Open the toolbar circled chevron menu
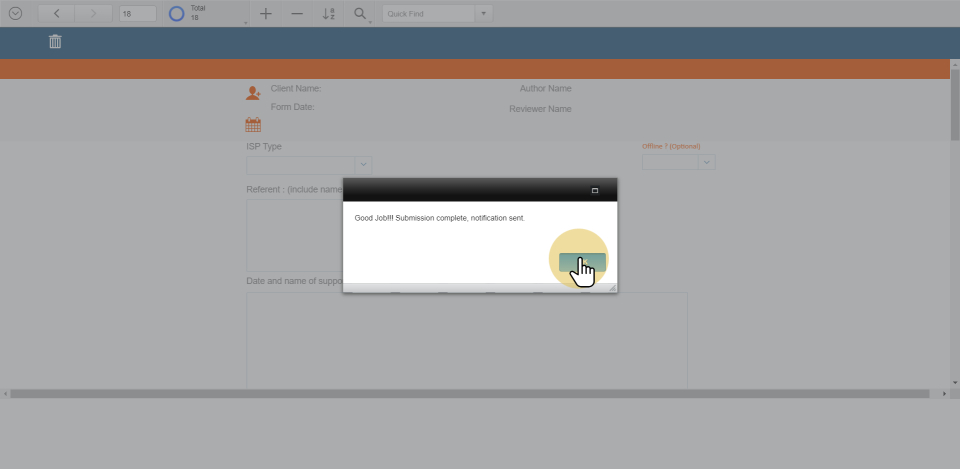The image size is (960, 469). [15, 13]
